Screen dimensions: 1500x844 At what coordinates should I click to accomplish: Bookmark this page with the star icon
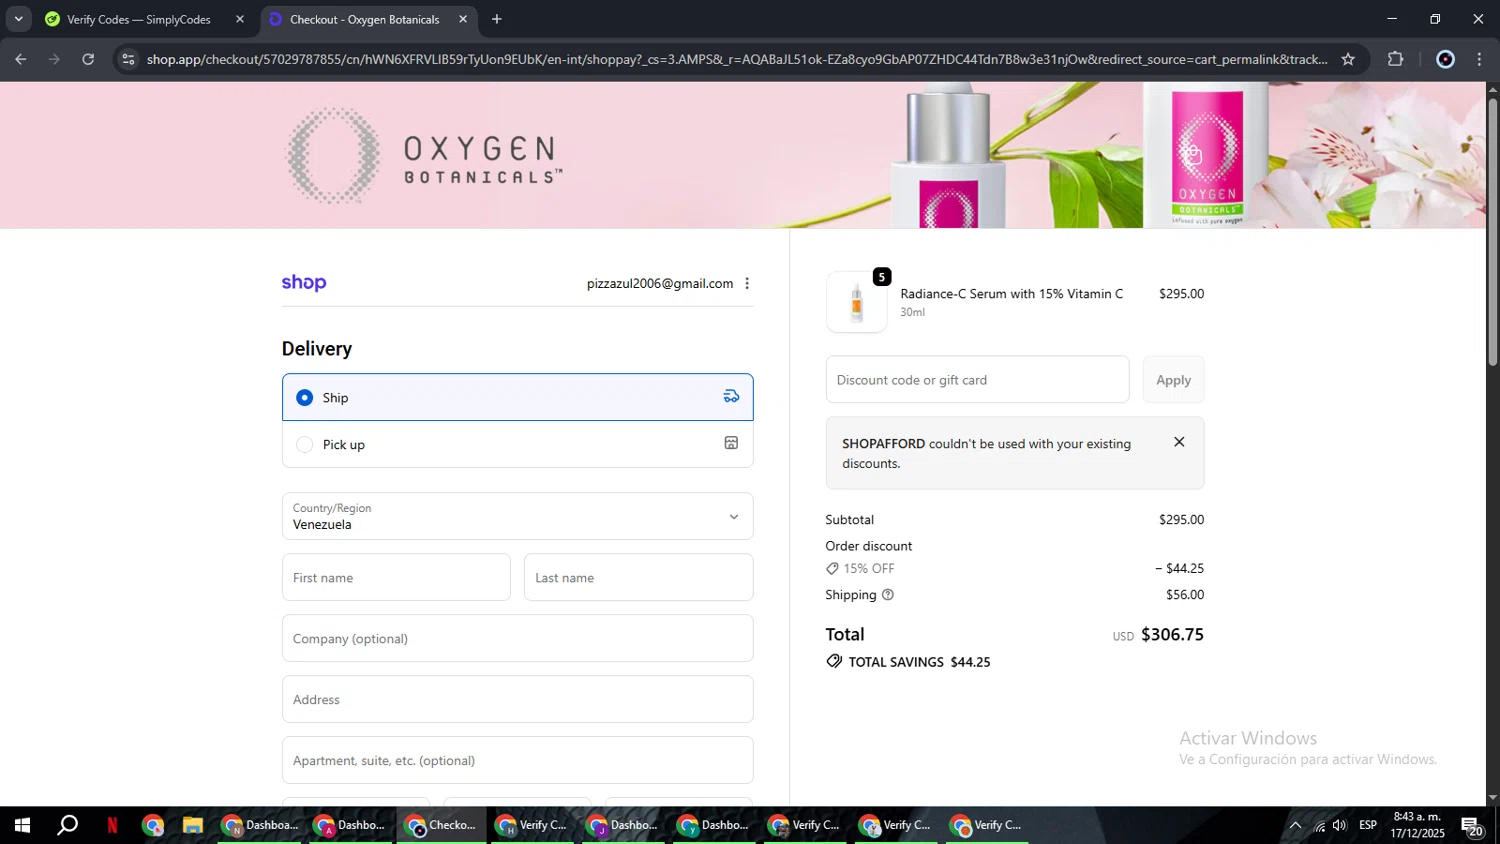[x=1348, y=59]
